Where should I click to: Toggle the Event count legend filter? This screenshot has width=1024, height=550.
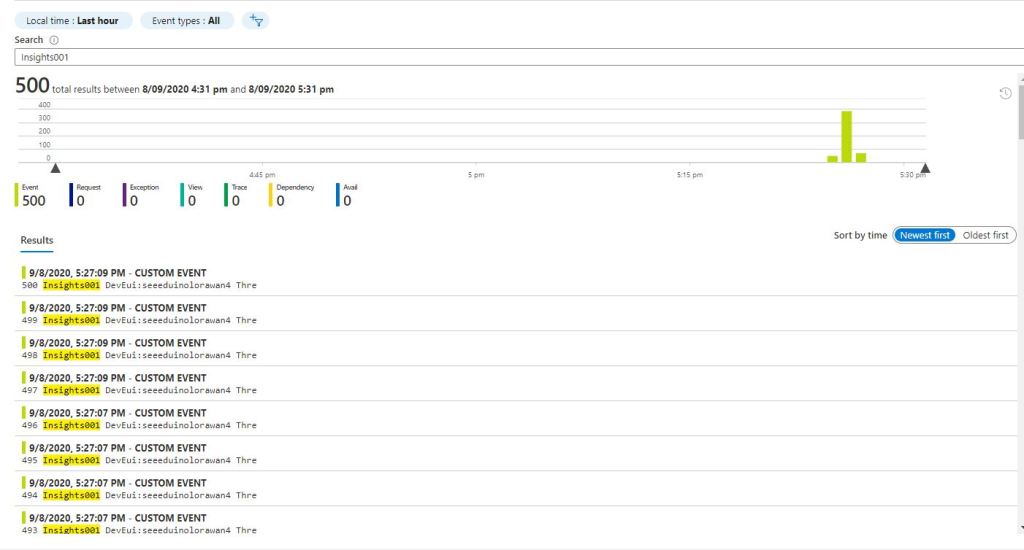(x=33, y=195)
